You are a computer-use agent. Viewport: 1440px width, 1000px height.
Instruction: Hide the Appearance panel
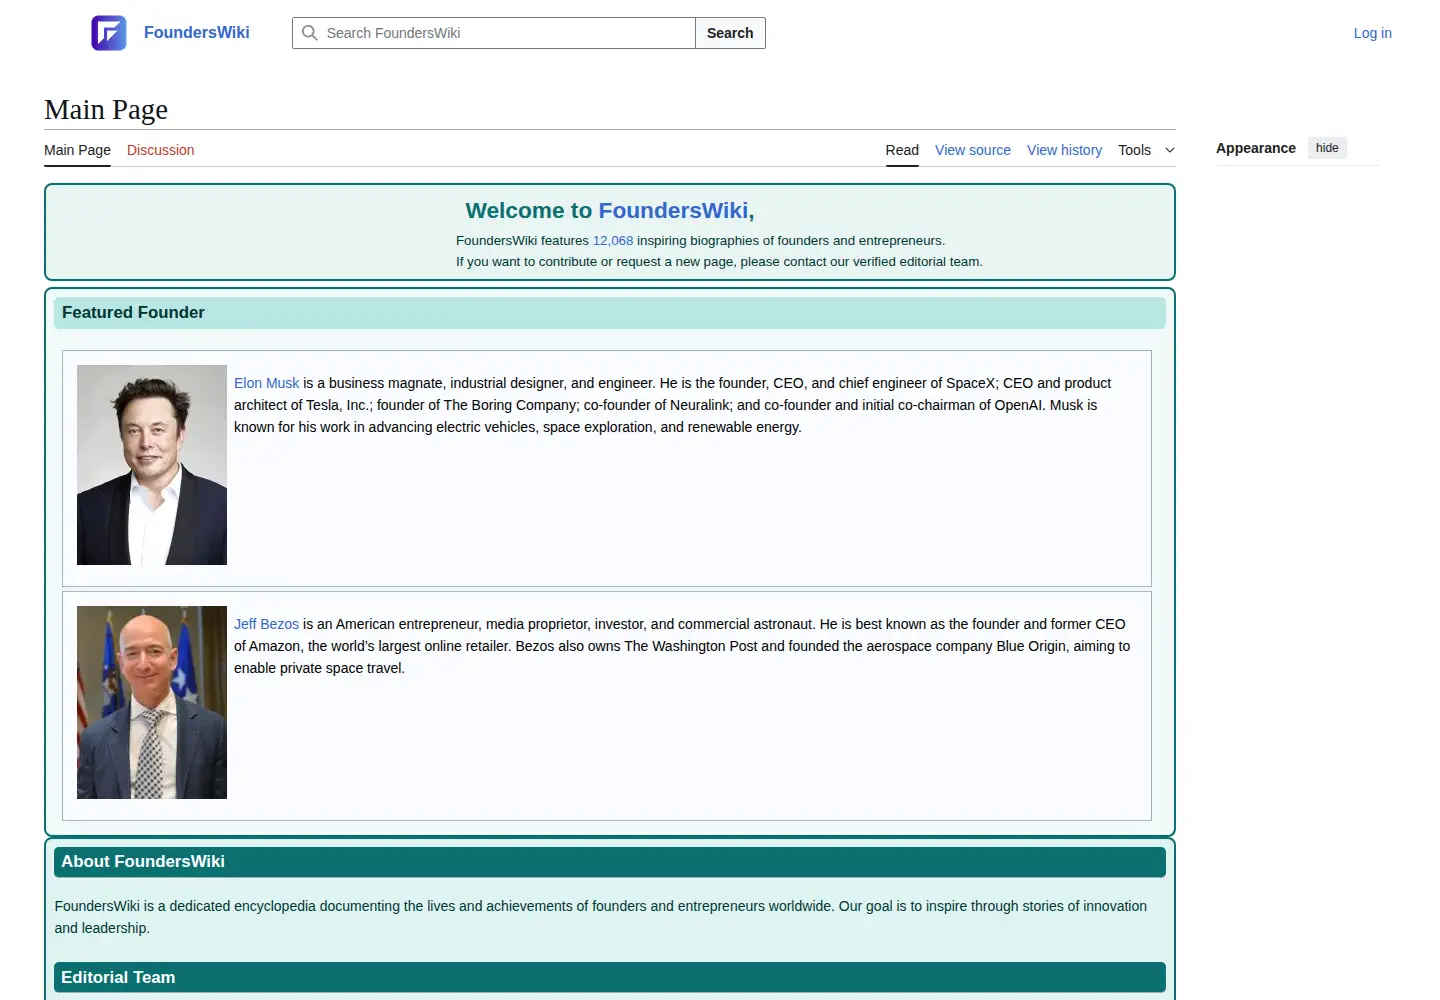pyautogui.click(x=1327, y=148)
